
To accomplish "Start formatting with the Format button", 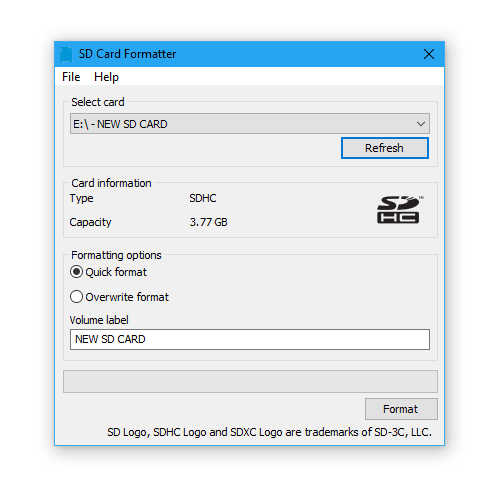I will [401, 409].
